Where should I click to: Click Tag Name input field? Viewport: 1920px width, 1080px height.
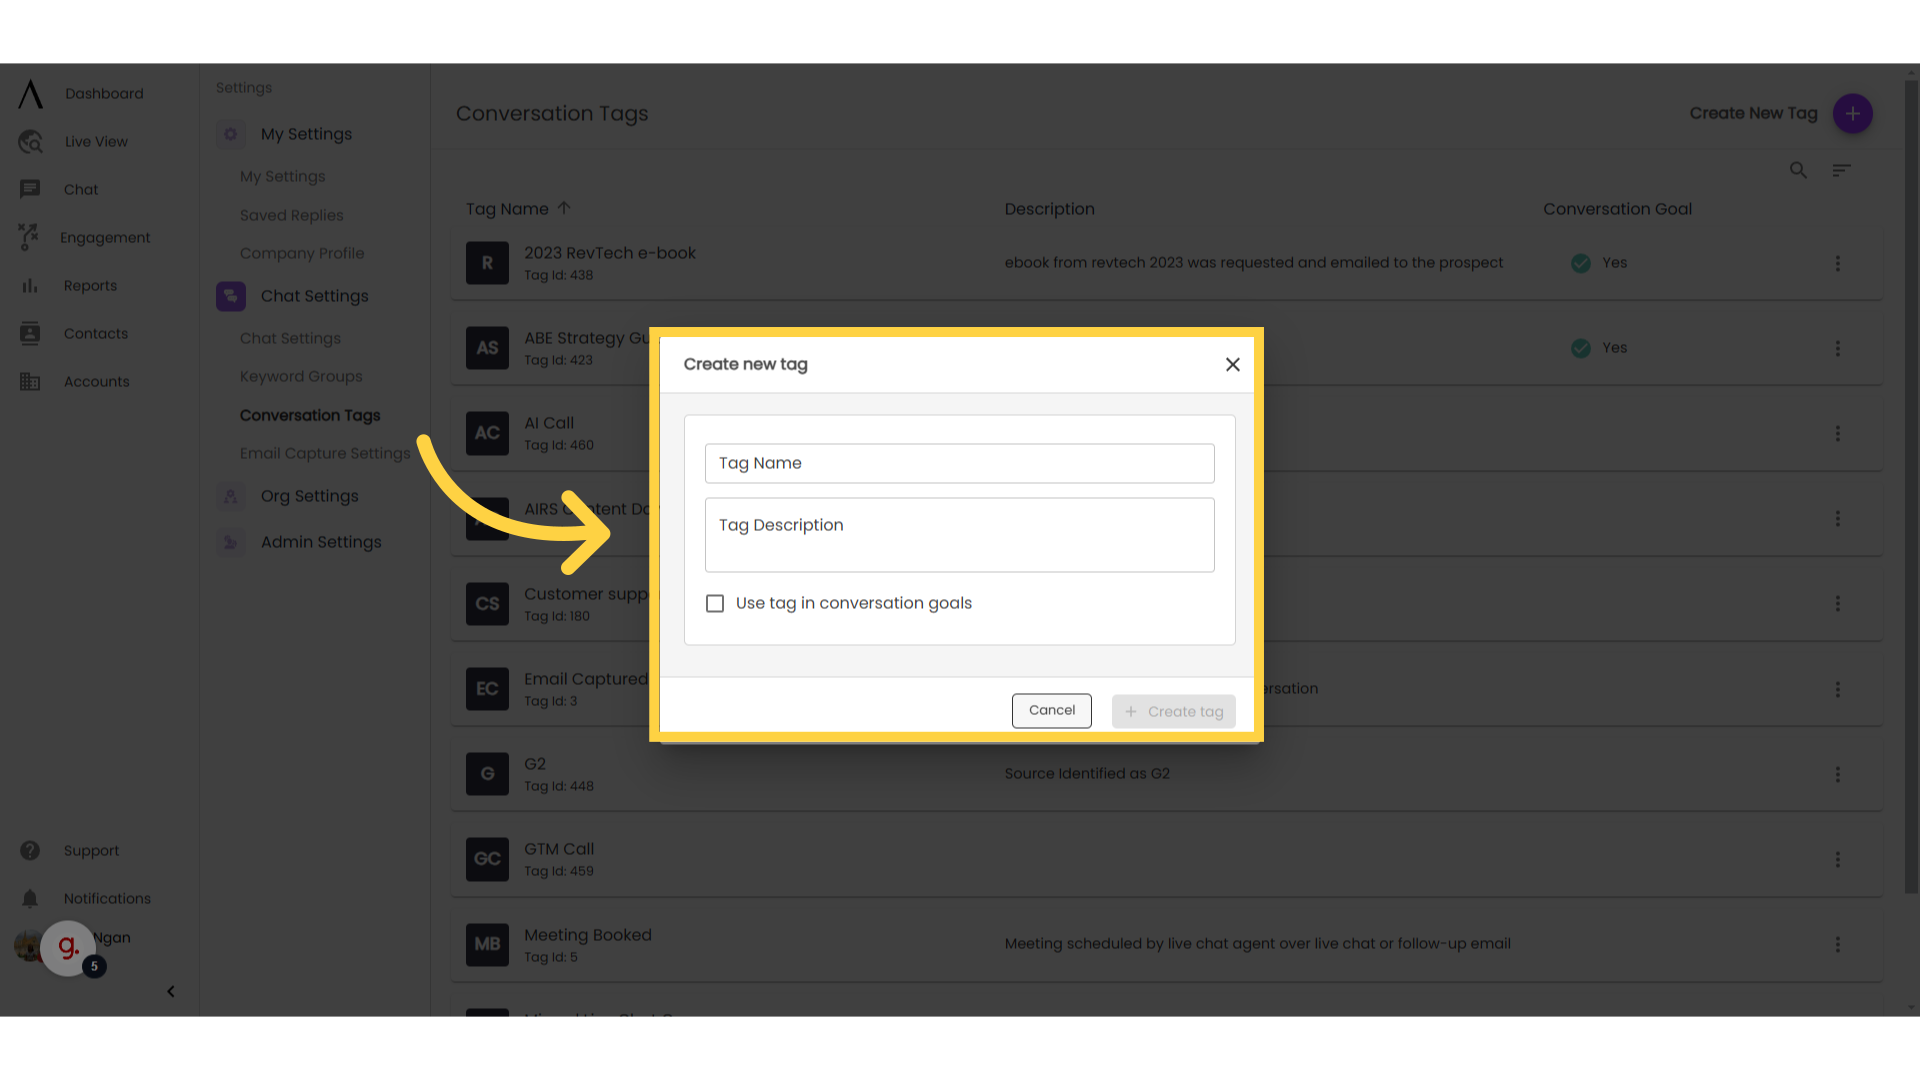point(960,462)
